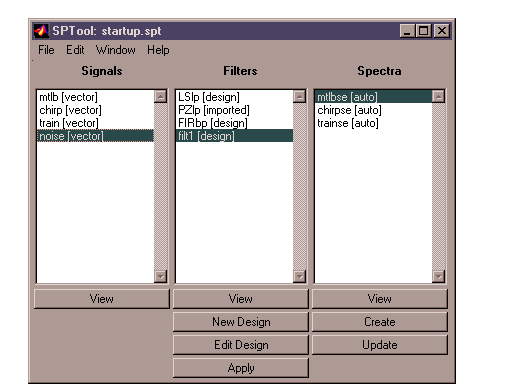Select mtlbse [auto] spectrum
The height and width of the screenshot is (387, 511).
373,97
